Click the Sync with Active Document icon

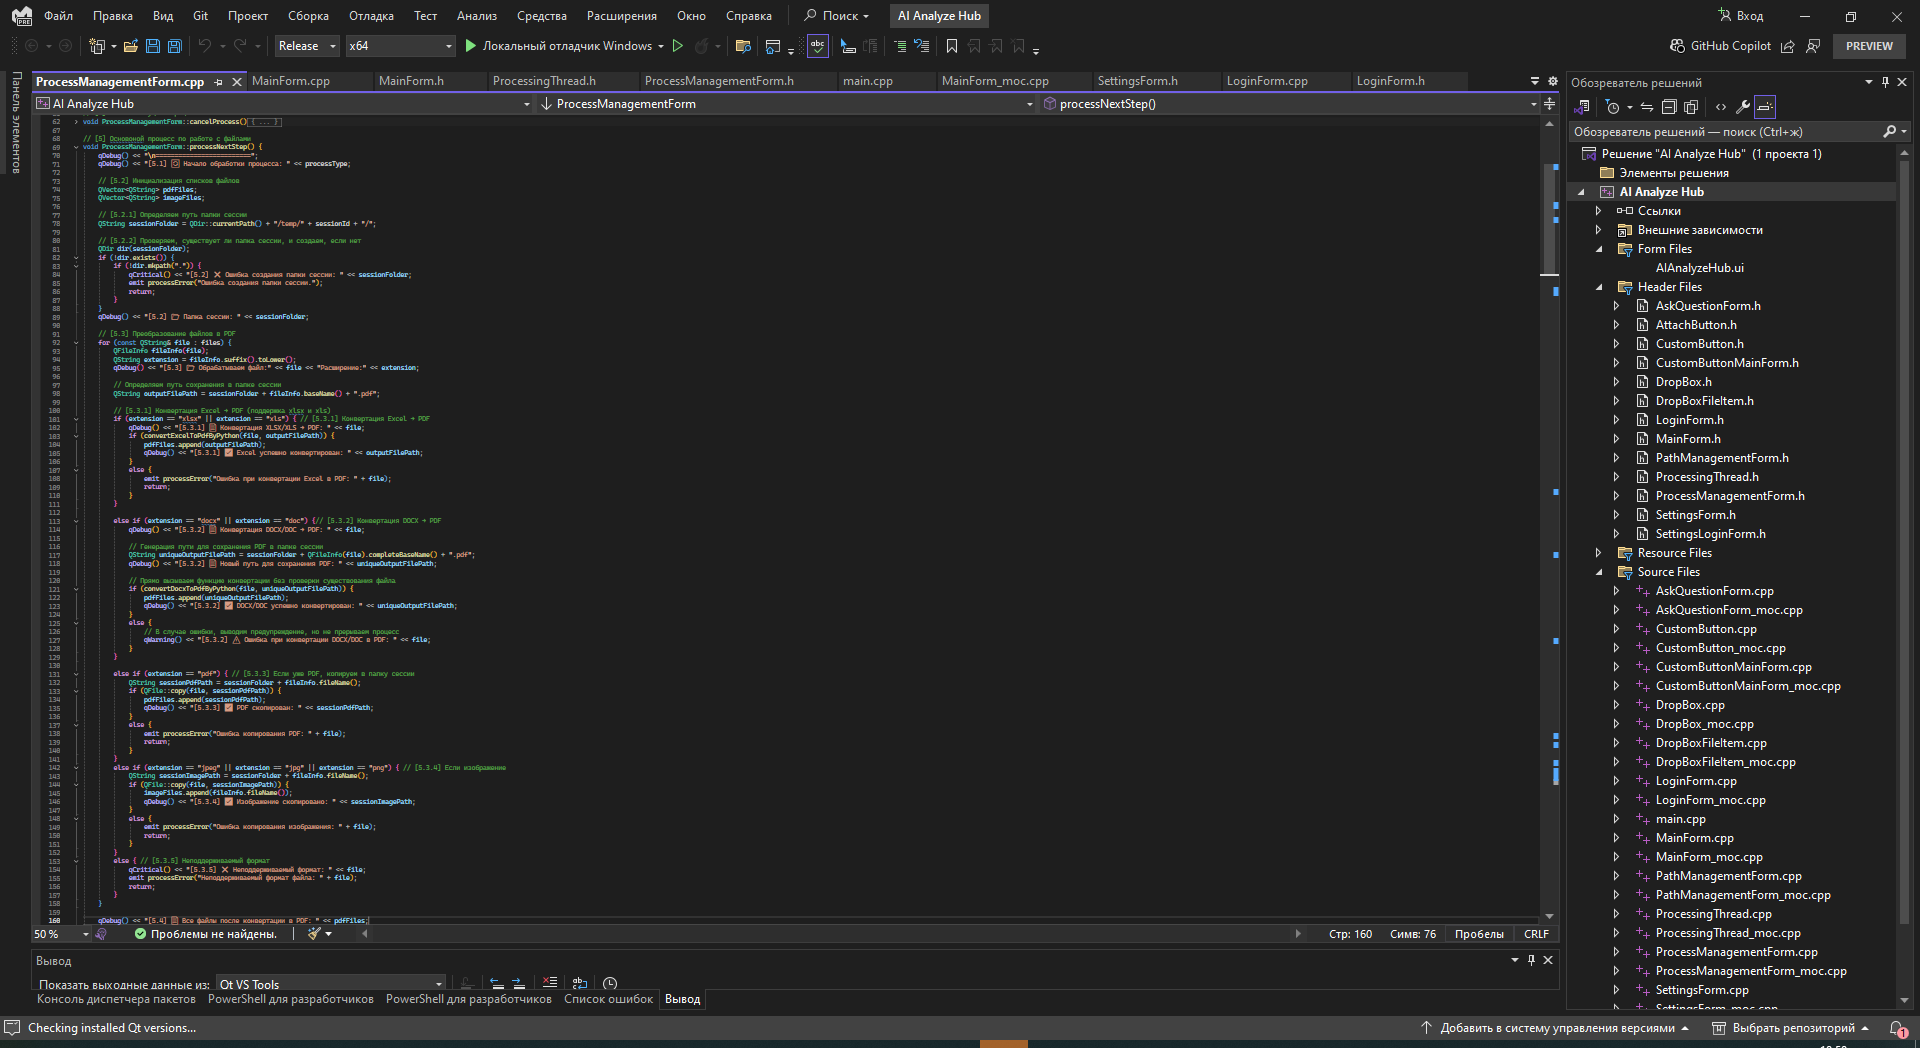[x=1646, y=107]
